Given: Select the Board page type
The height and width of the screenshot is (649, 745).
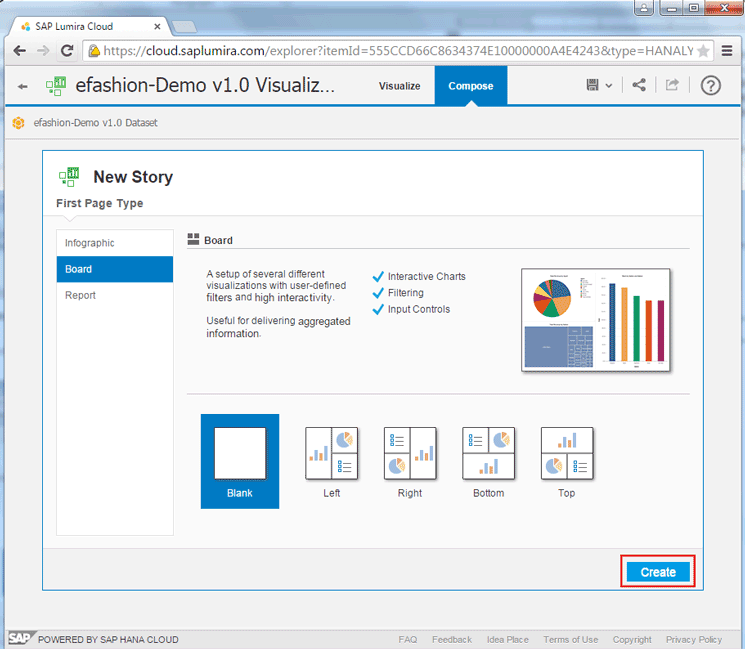Looking at the screenshot, I should (x=115, y=269).
